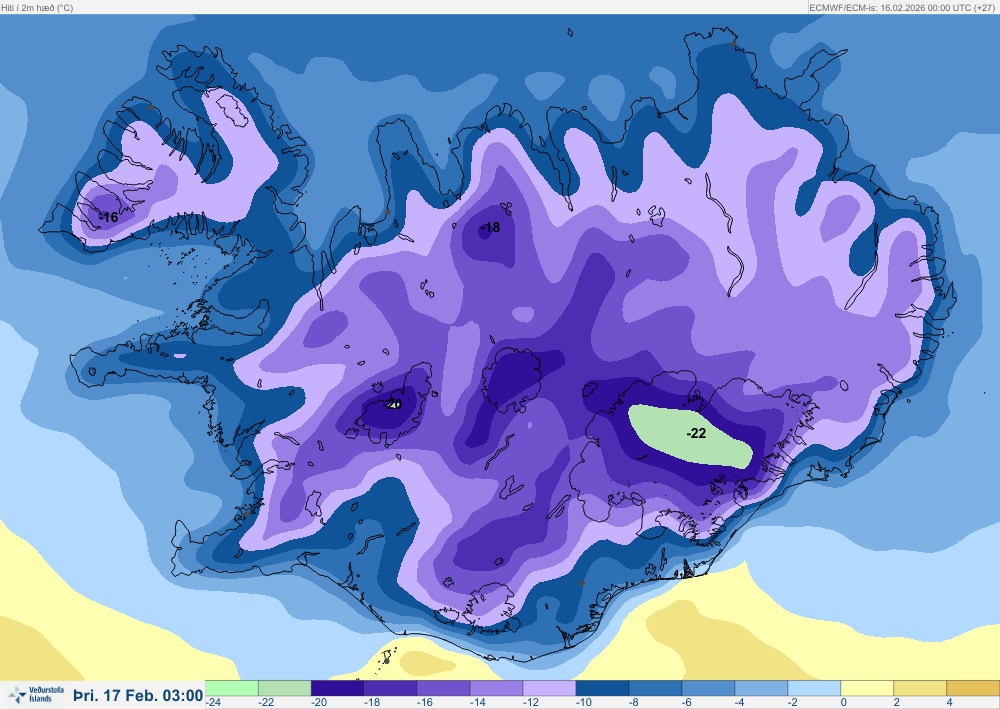1000x709 pixels.
Task: Click the -18 label on the map
Action: pos(490,228)
